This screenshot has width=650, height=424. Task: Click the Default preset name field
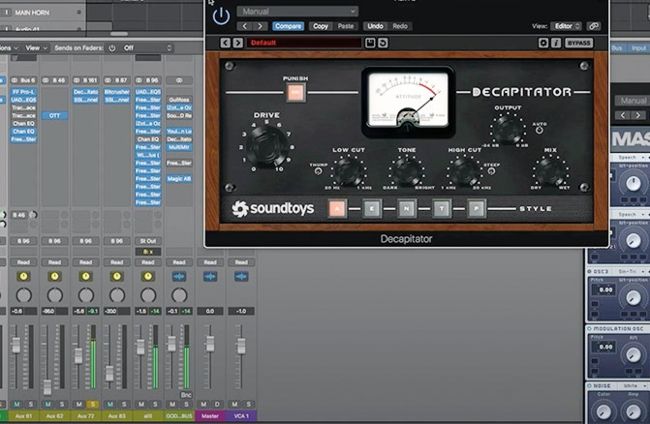click(304, 43)
